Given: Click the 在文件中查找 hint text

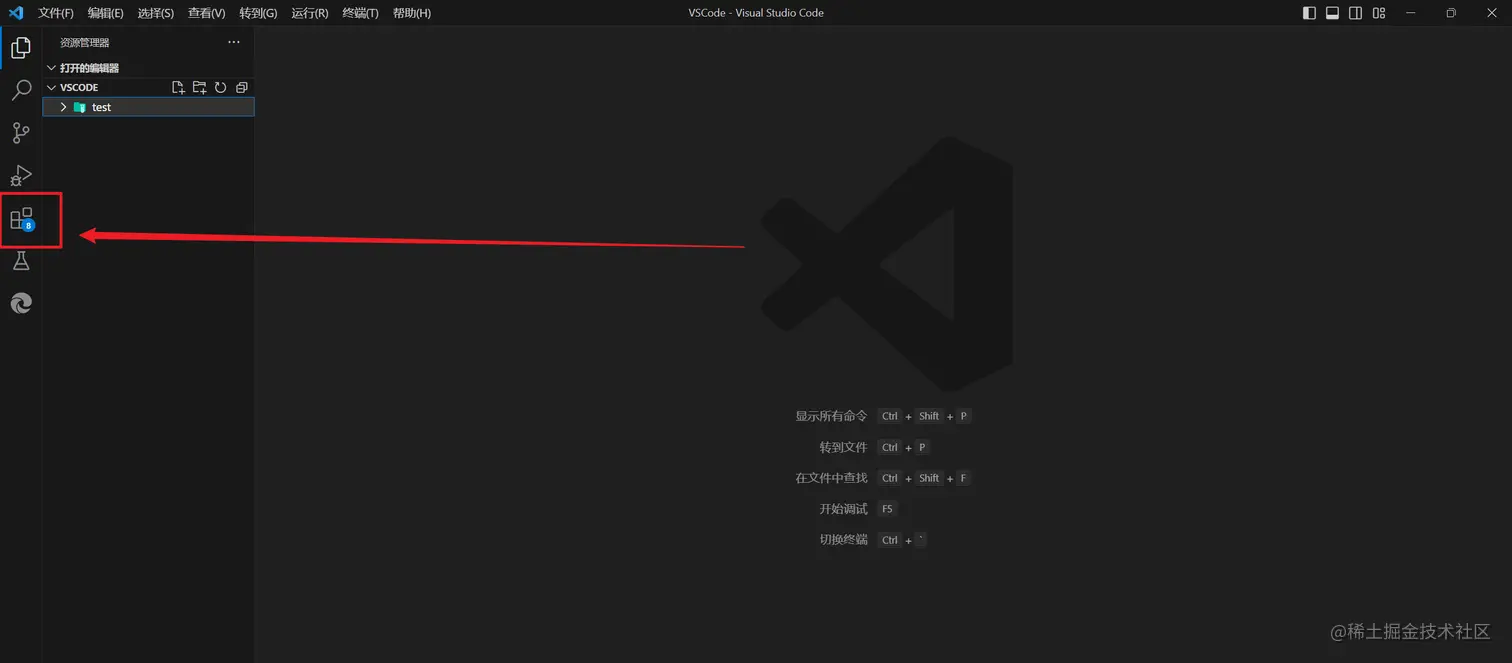Looking at the screenshot, I should [x=831, y=478].
